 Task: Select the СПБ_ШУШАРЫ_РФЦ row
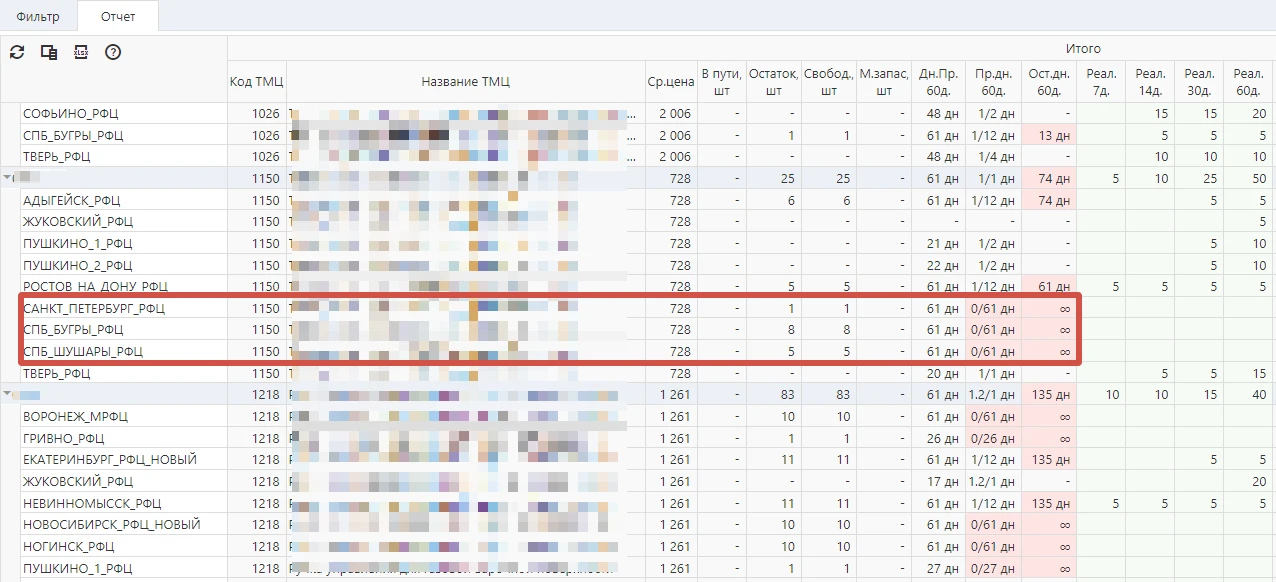[83, 351]
